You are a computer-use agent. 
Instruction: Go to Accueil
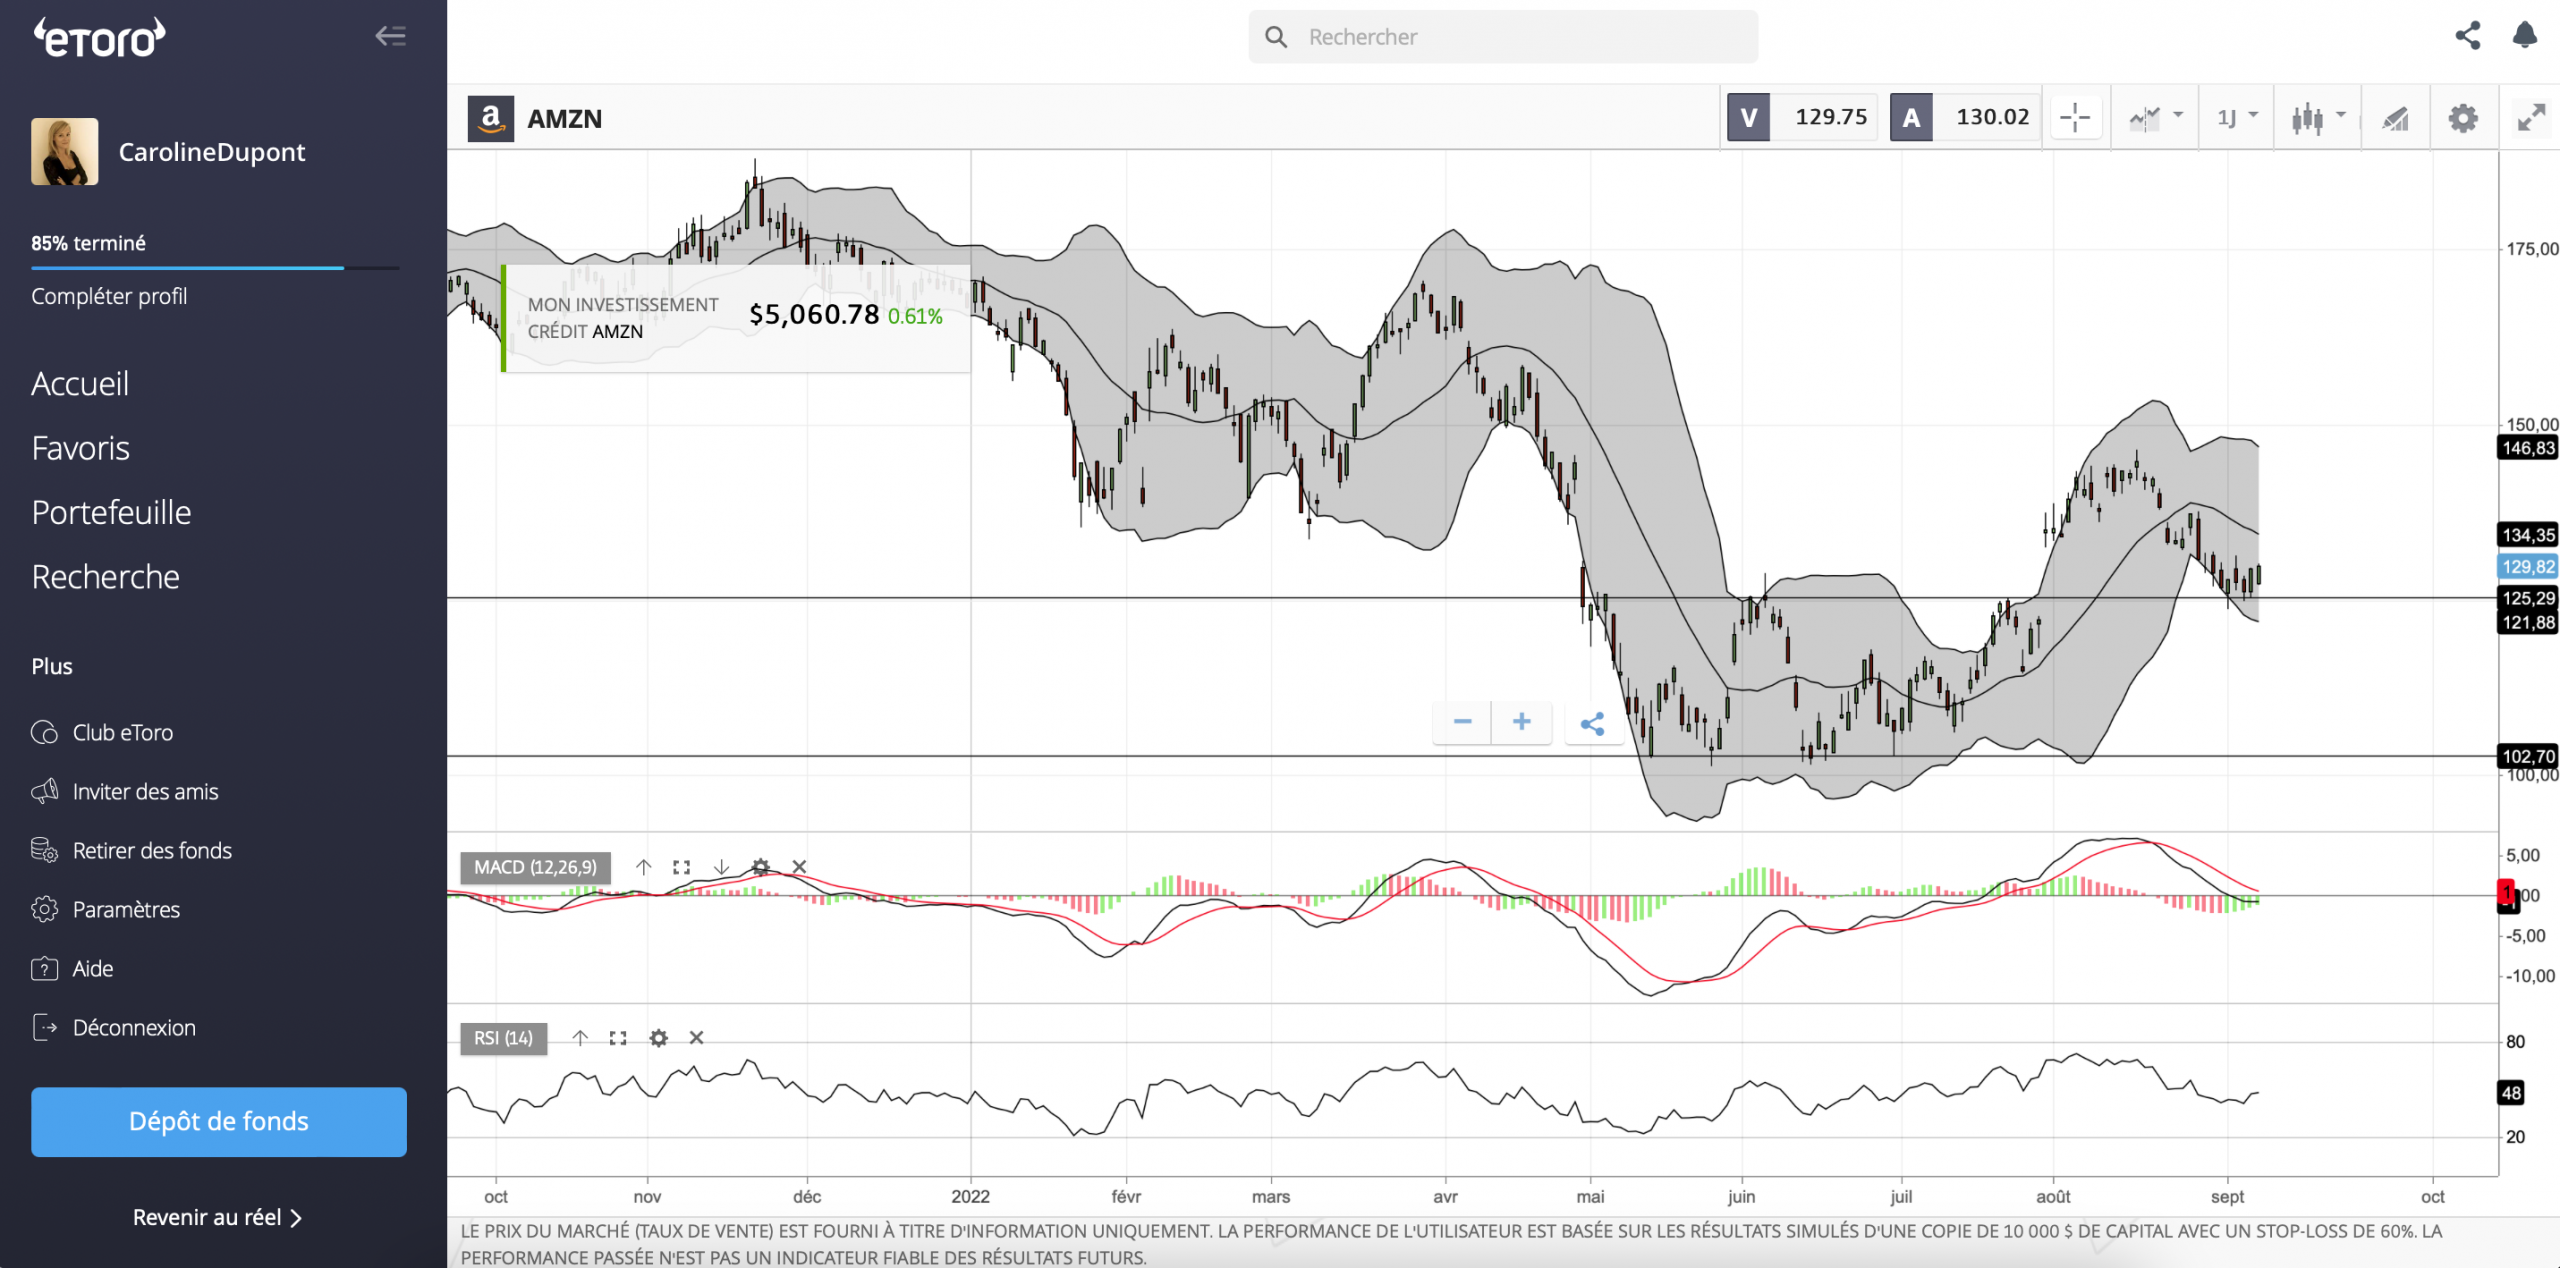pos(80,384)
